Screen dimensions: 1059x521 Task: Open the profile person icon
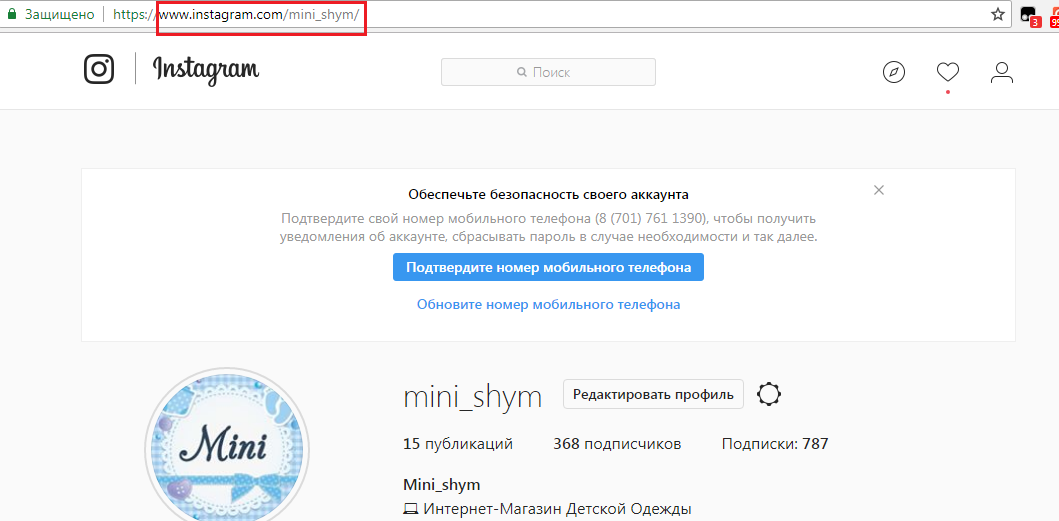point(1002,72)
